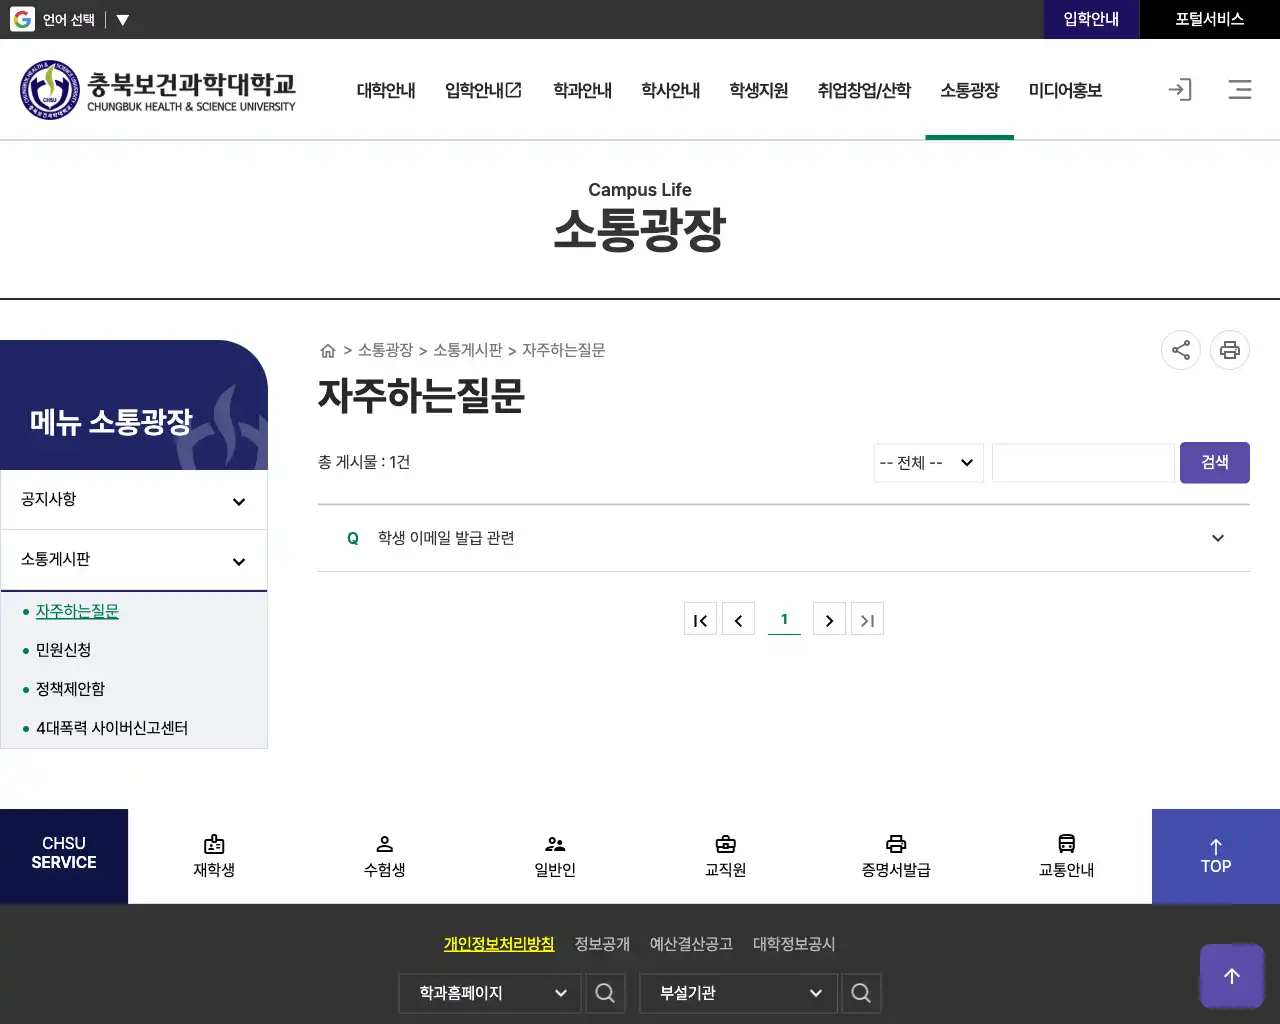Click the purple scroll-up arrow button

1231,976
